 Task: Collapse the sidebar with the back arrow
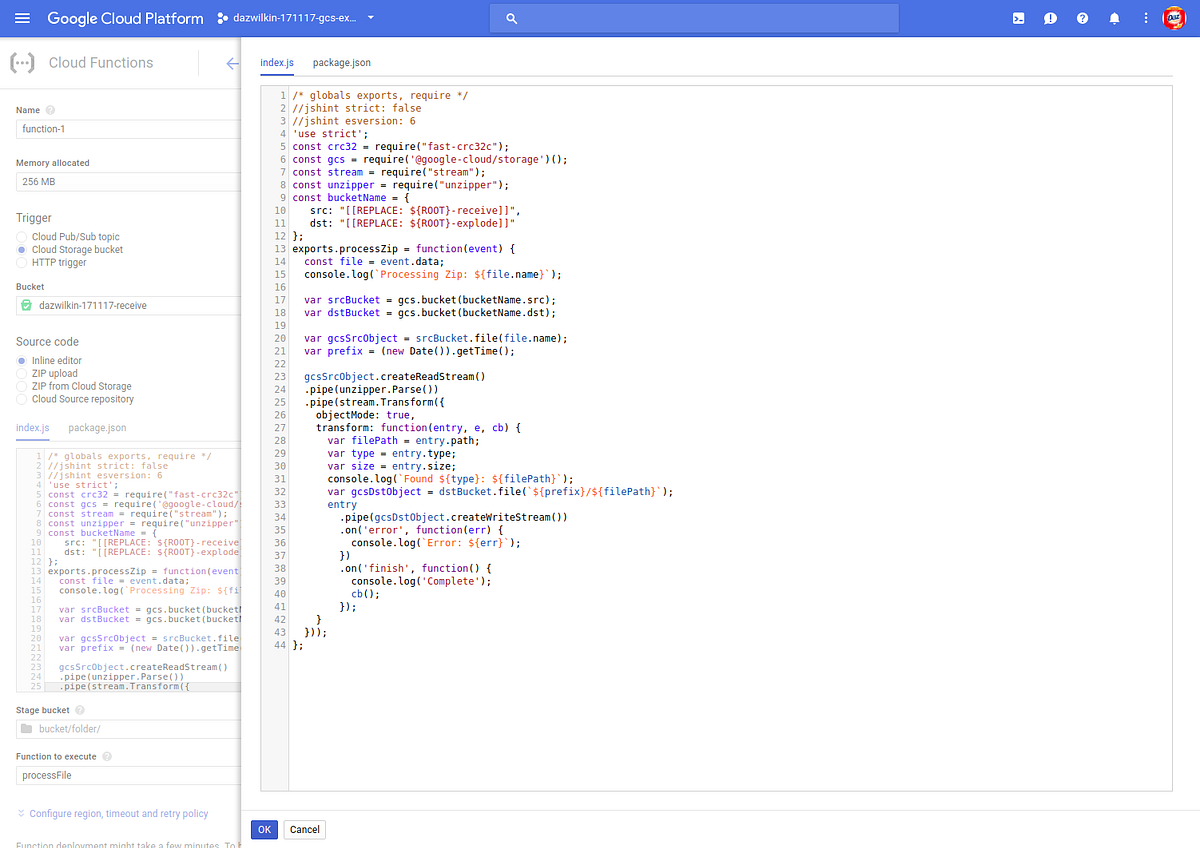pyautogui.click(x=232, y=63)
